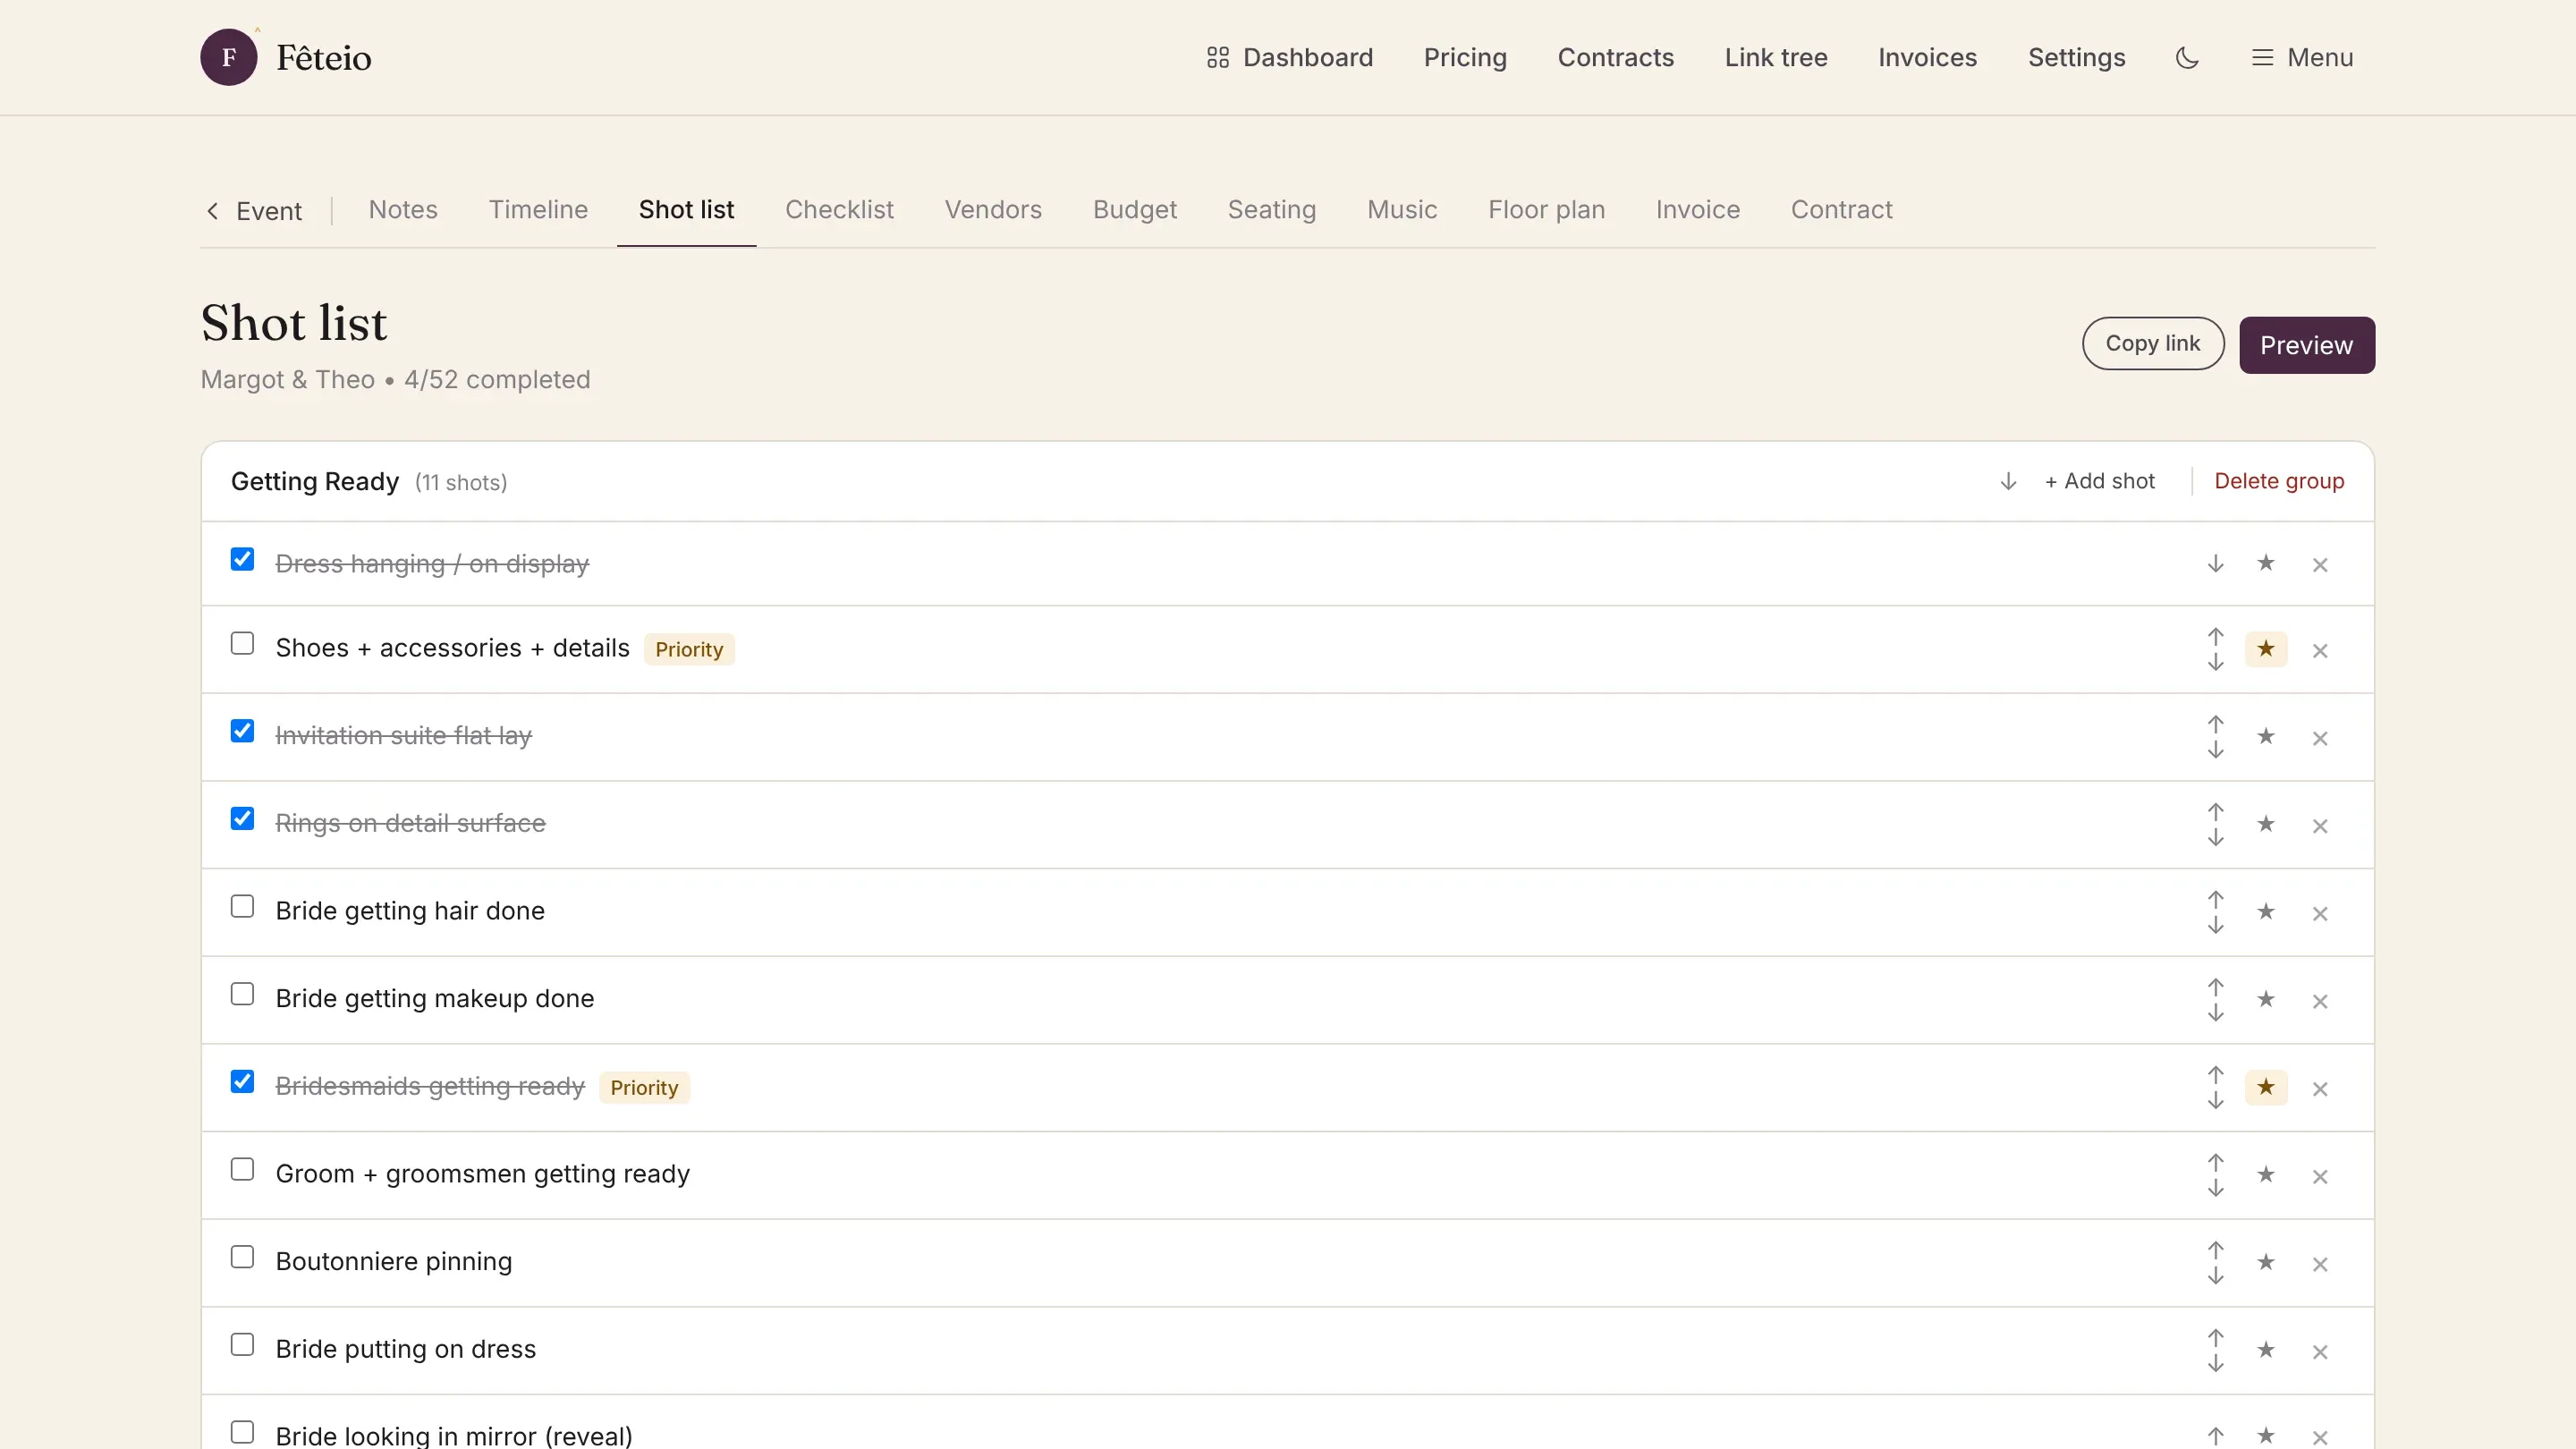The height and width of the screenshot is (1449, 2576).
Task: Open the Menu hamburger button
Action: pos(2302,58)
